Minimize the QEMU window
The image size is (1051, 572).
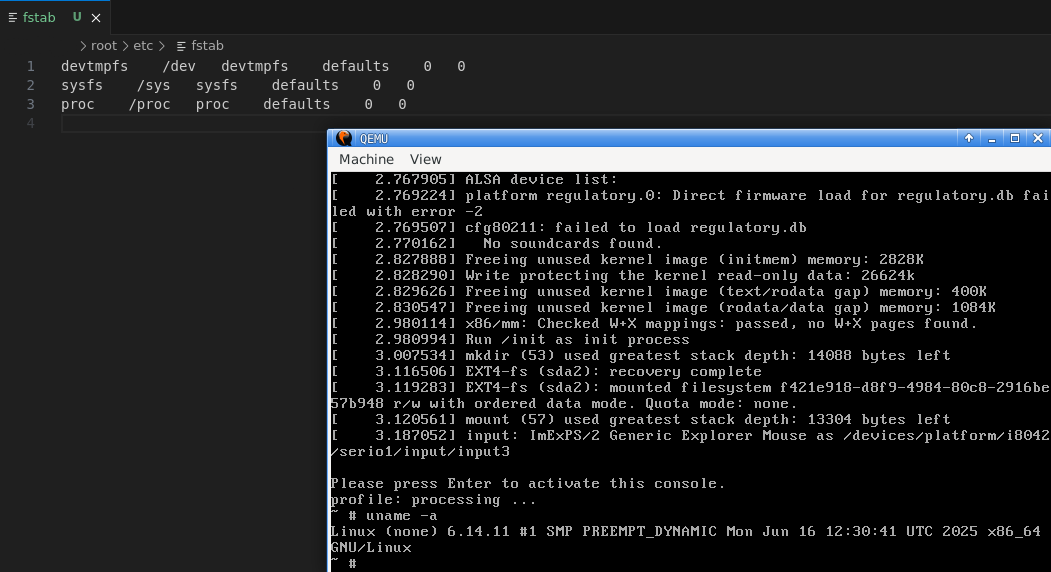click(991, 138)
